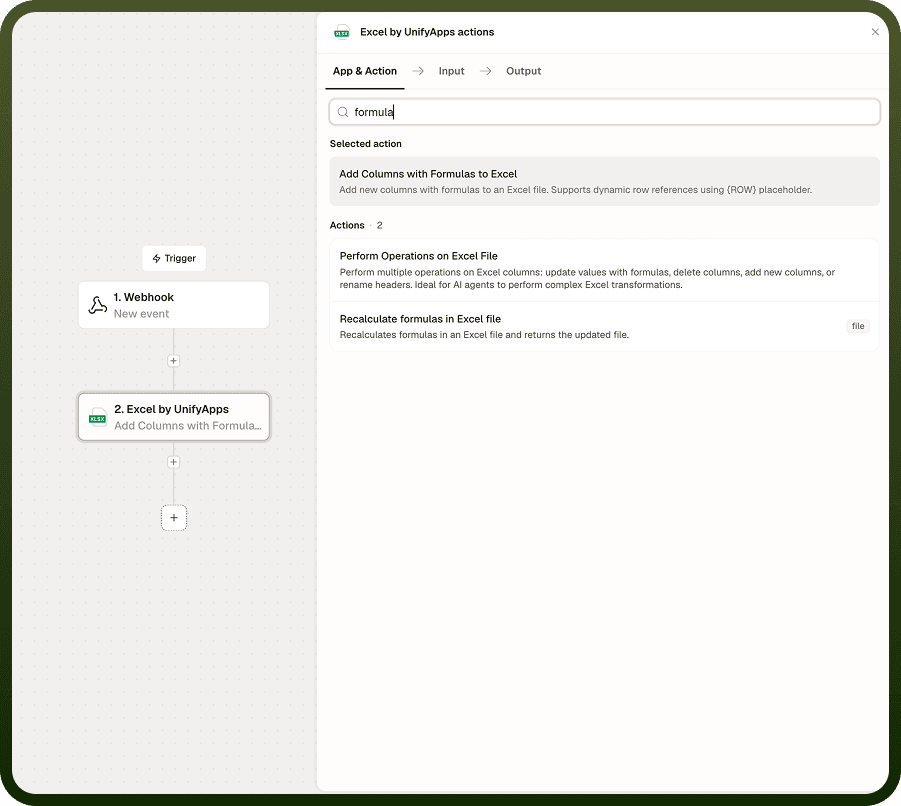Image resolution: width=901 pixels, height=806 pixels.
Task: Click the magnifier icon in search field
Action: coord(343,112)
